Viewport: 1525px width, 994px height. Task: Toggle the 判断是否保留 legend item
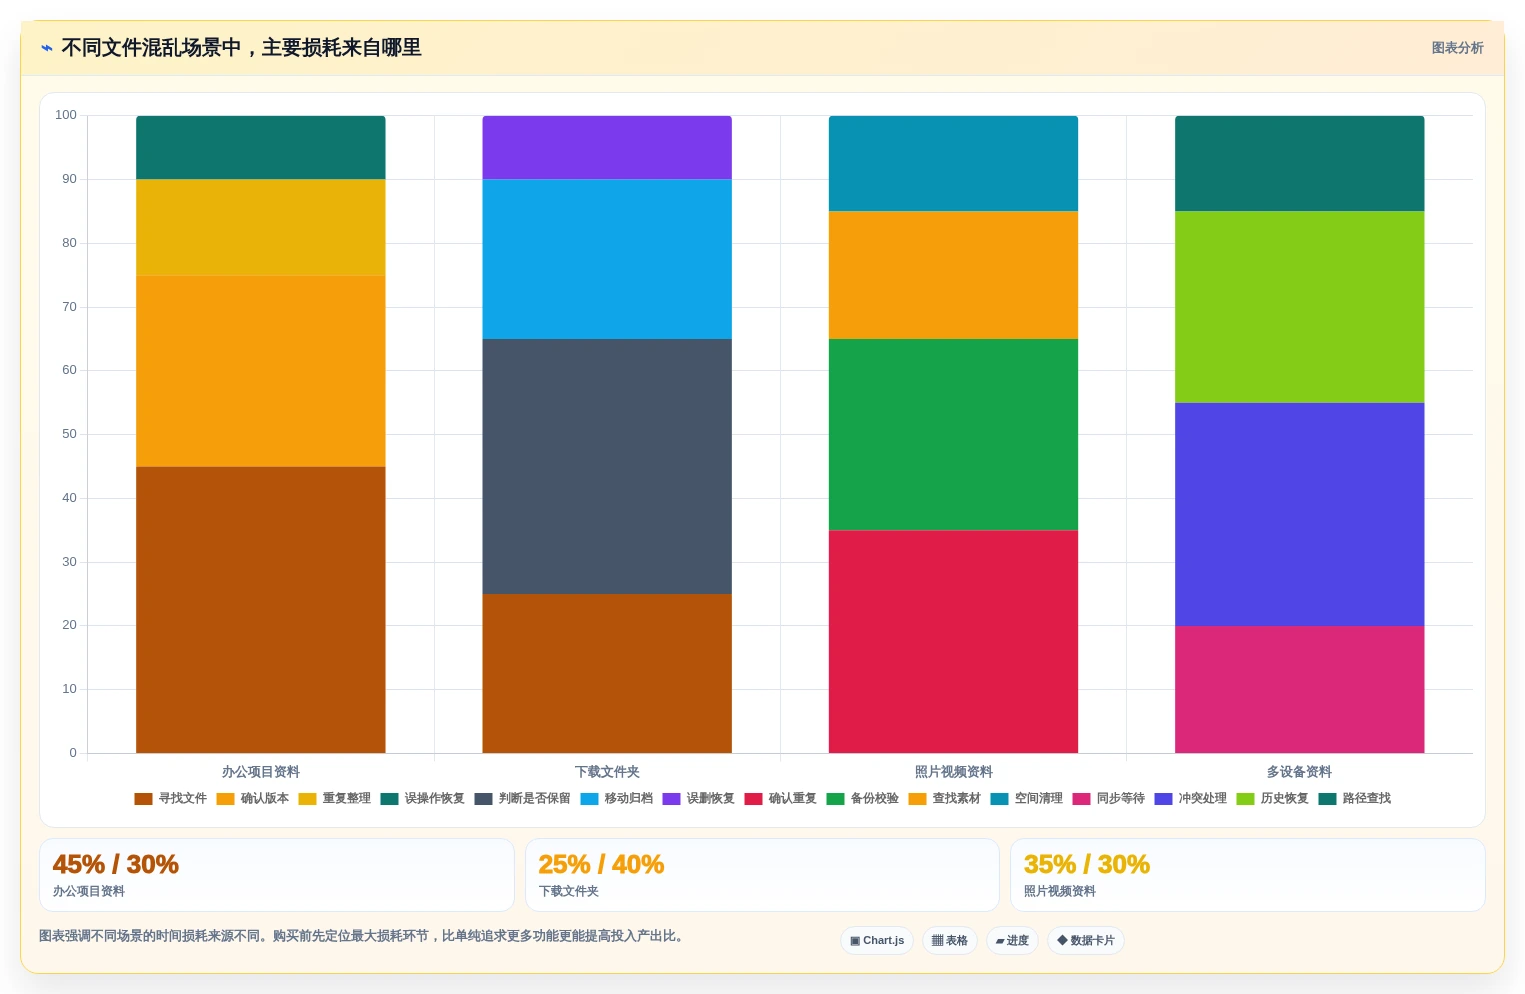pos(522,798)
